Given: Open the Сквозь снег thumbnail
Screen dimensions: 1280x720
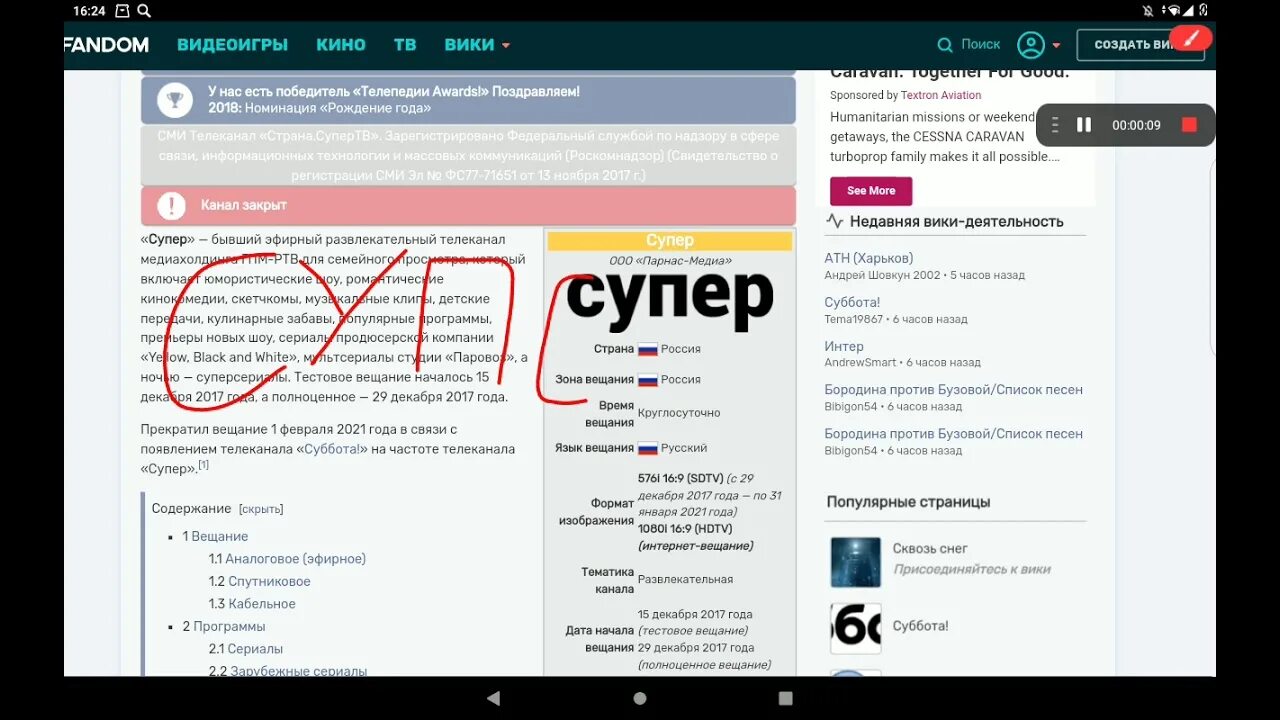Looking at the screenshot, I should click(x=856, y=562).
